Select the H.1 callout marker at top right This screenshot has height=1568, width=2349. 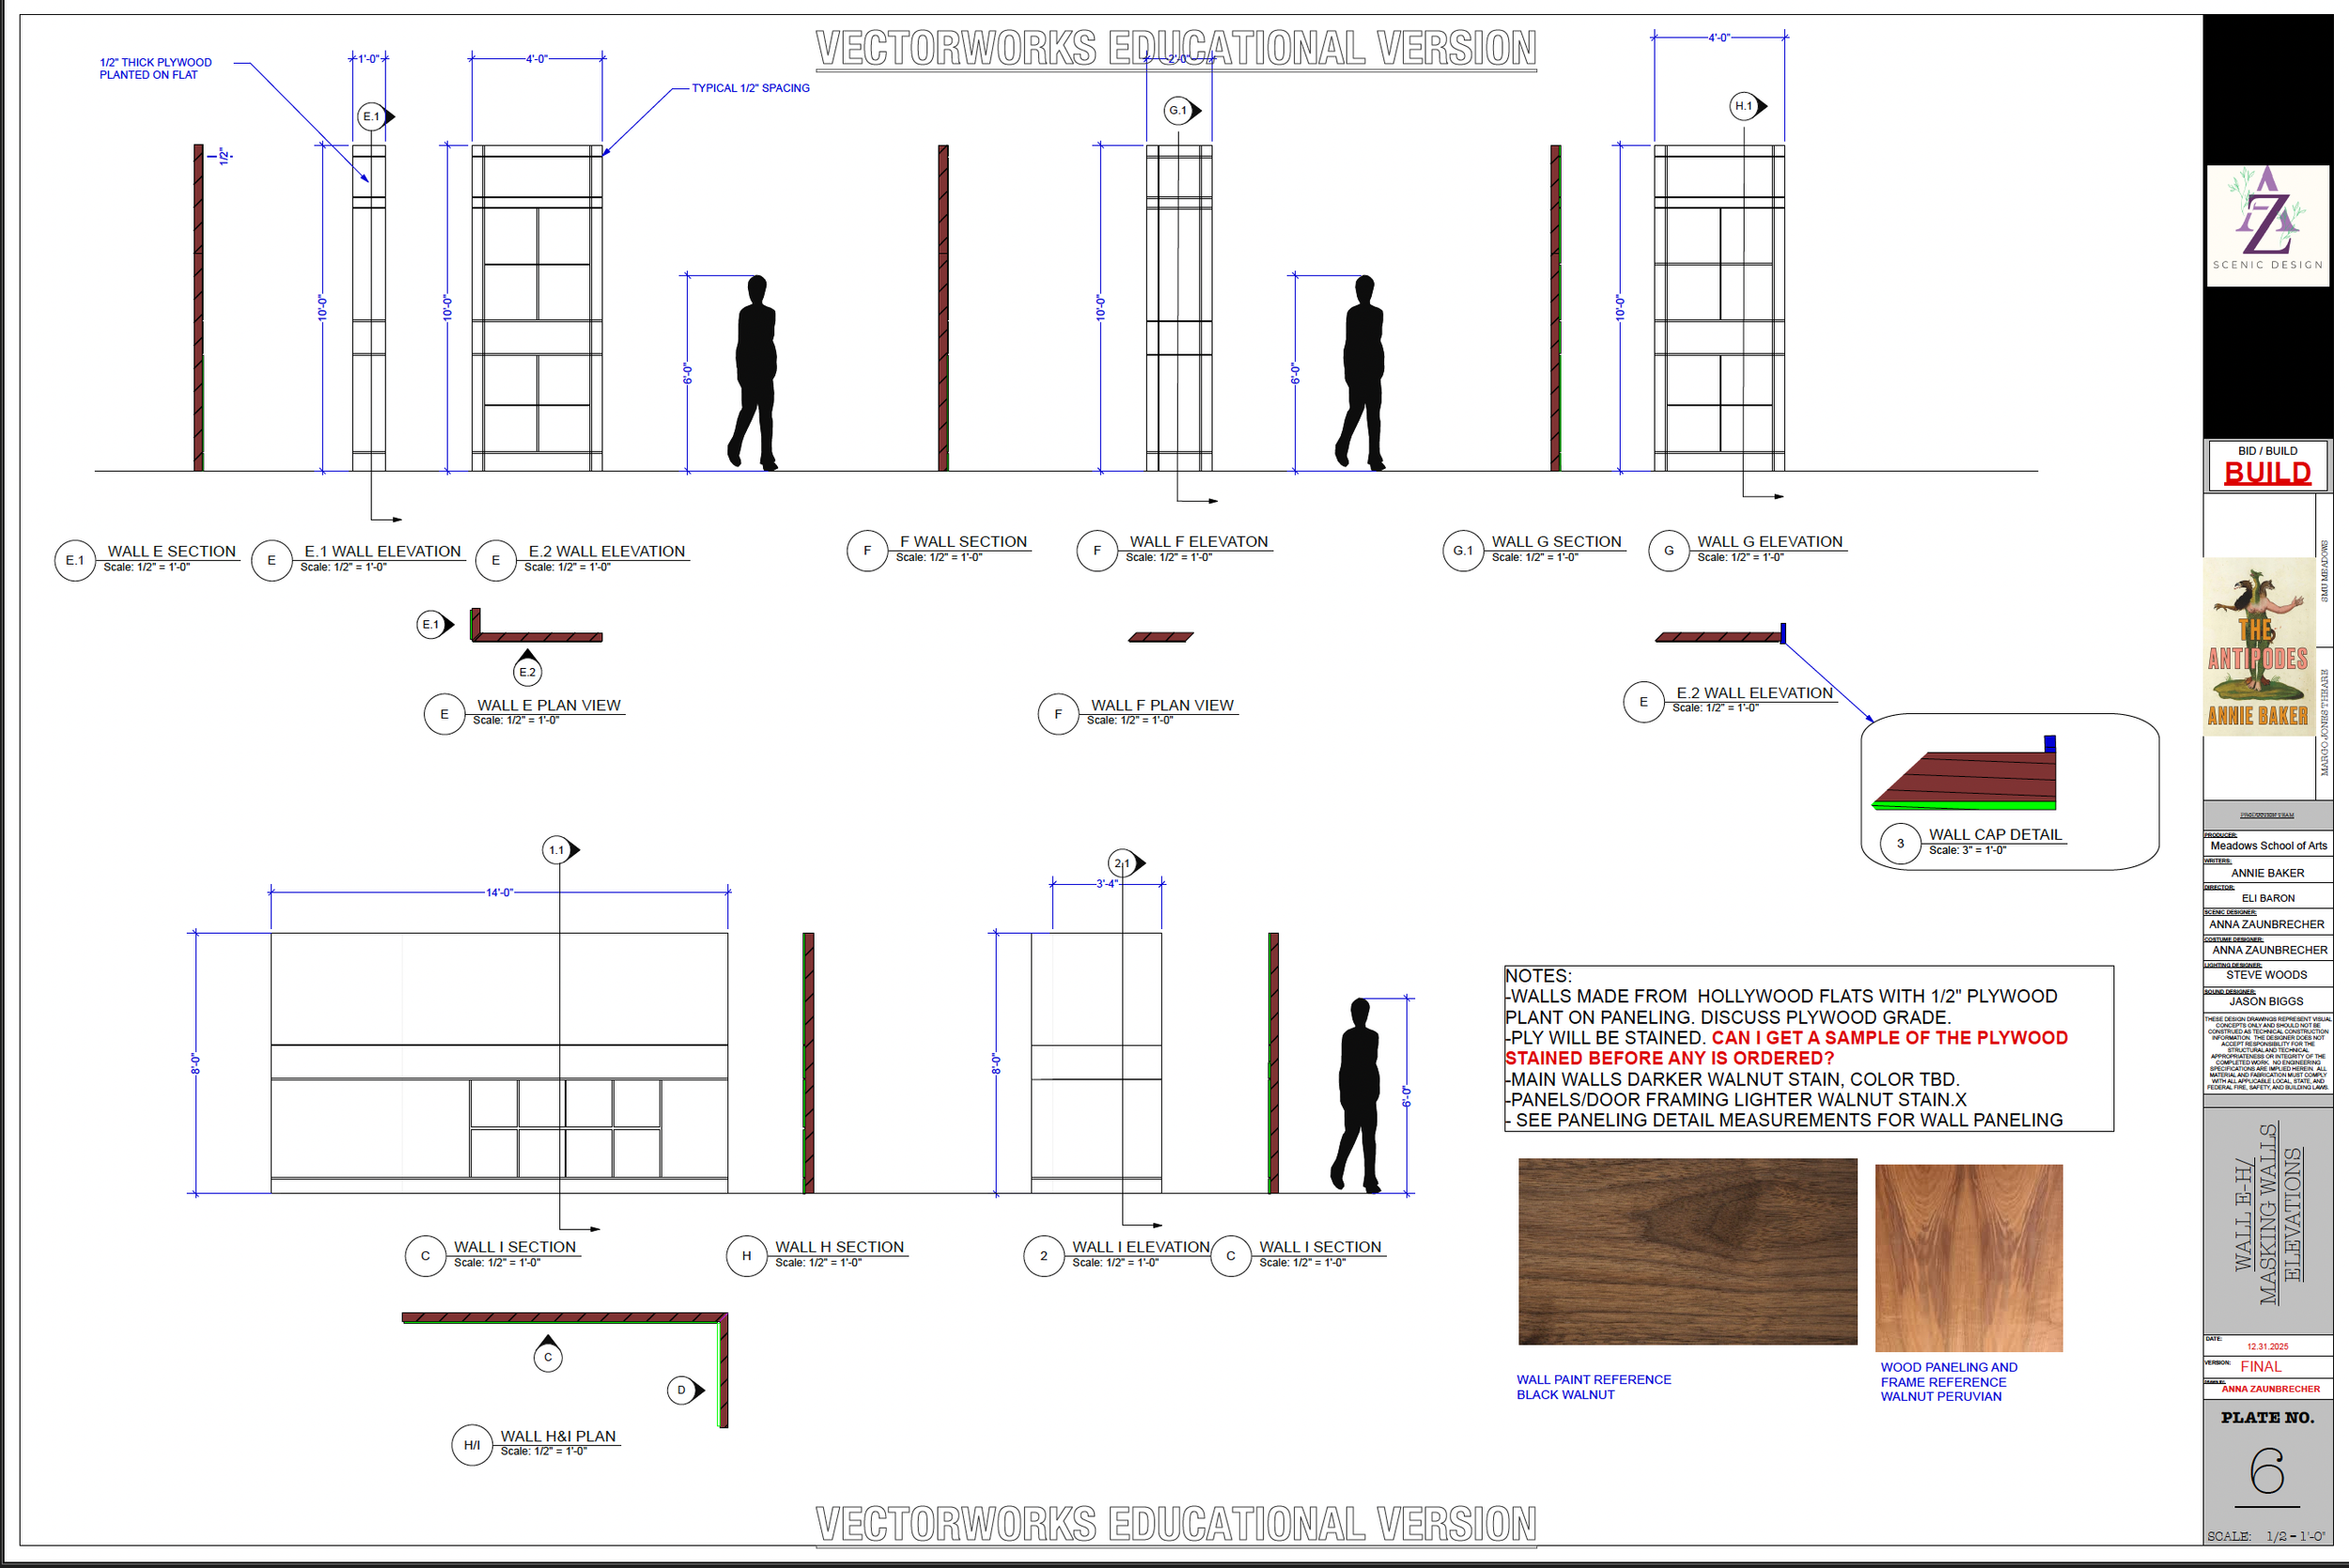tap(1744, 105)
